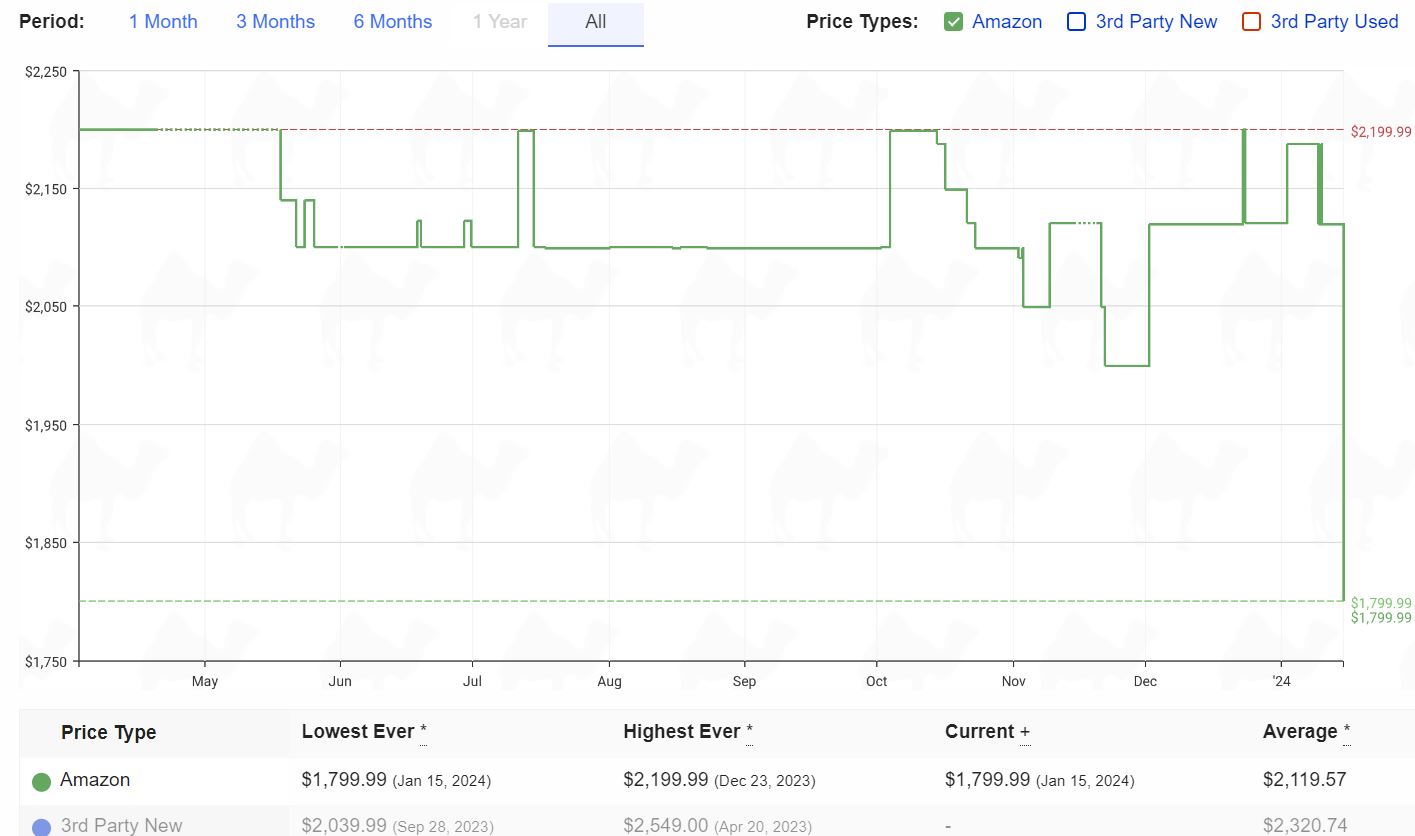The image size is (1415, 836).
Task: Click Amazon highest price $2,199.99 (Dec 23, 2023)
Action: (x=719, y=780)
